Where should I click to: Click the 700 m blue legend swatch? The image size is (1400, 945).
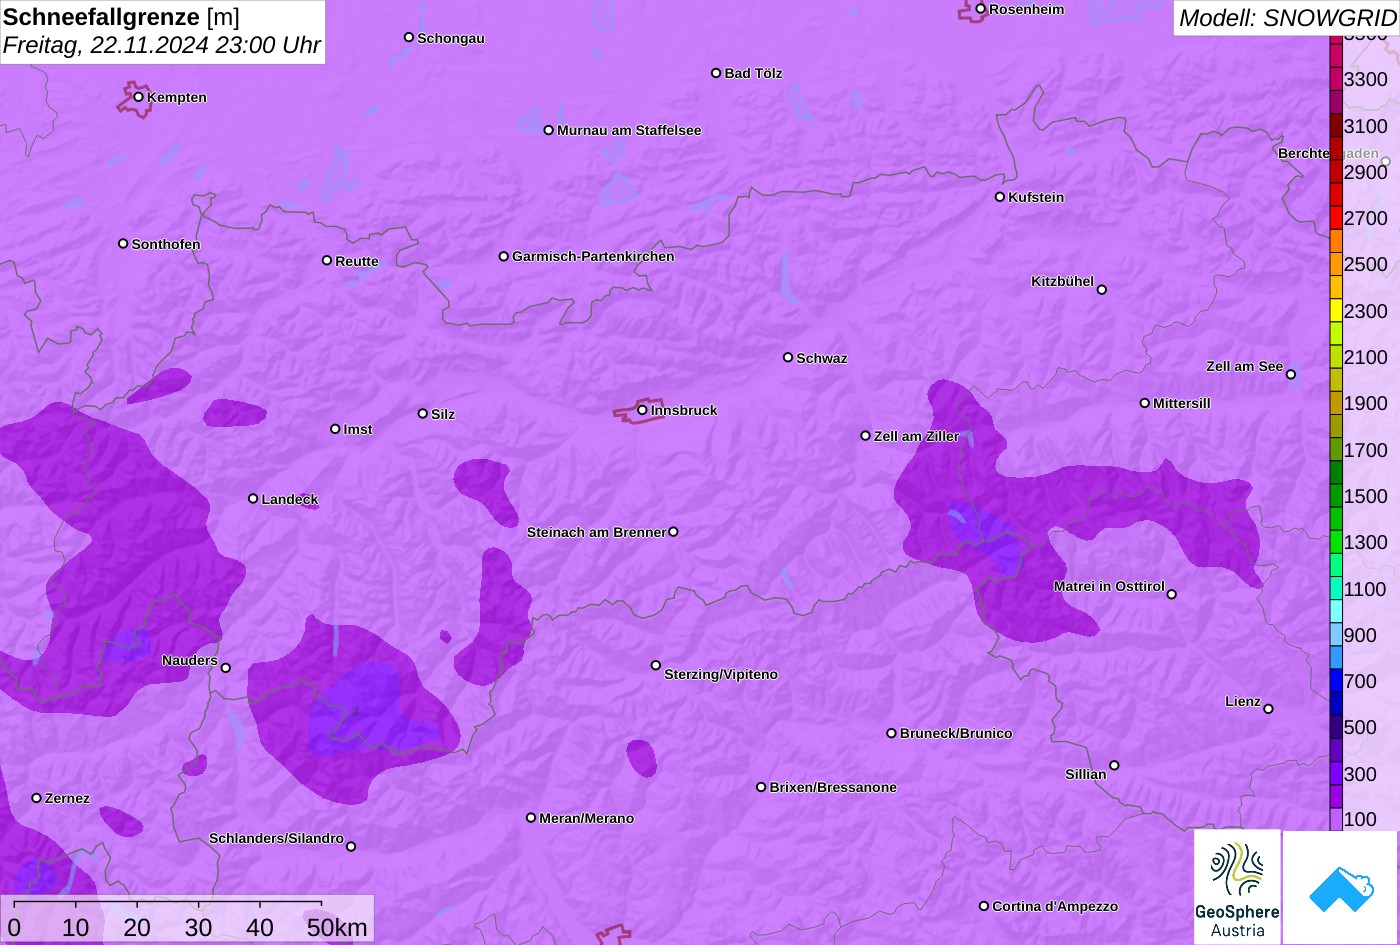coord(1336,680)
